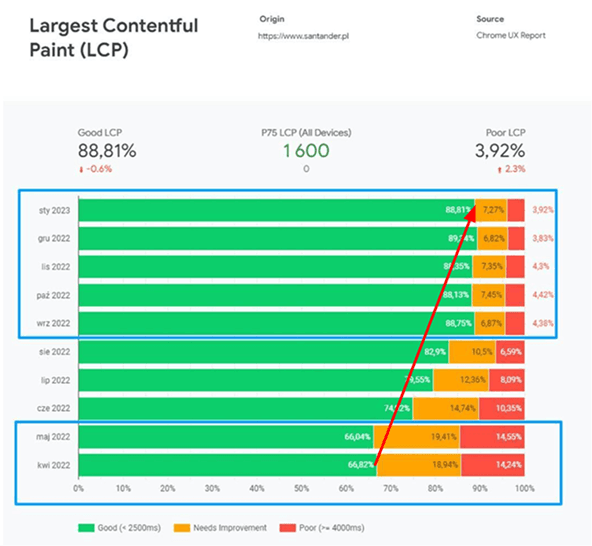Image resolution: width=592 pixels, height=546 pixels.
Task: Click the Poor LCP 3,92% scorecard
Action: tap(500, 150)
